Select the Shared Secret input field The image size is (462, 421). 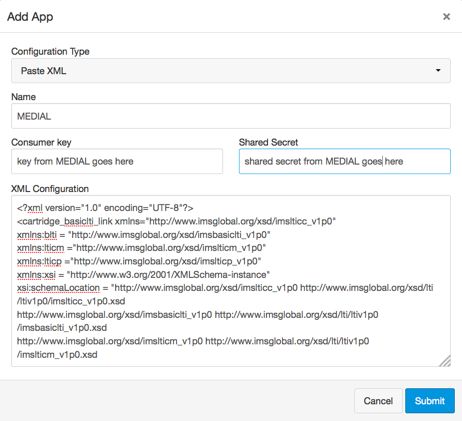click(345, 161)
